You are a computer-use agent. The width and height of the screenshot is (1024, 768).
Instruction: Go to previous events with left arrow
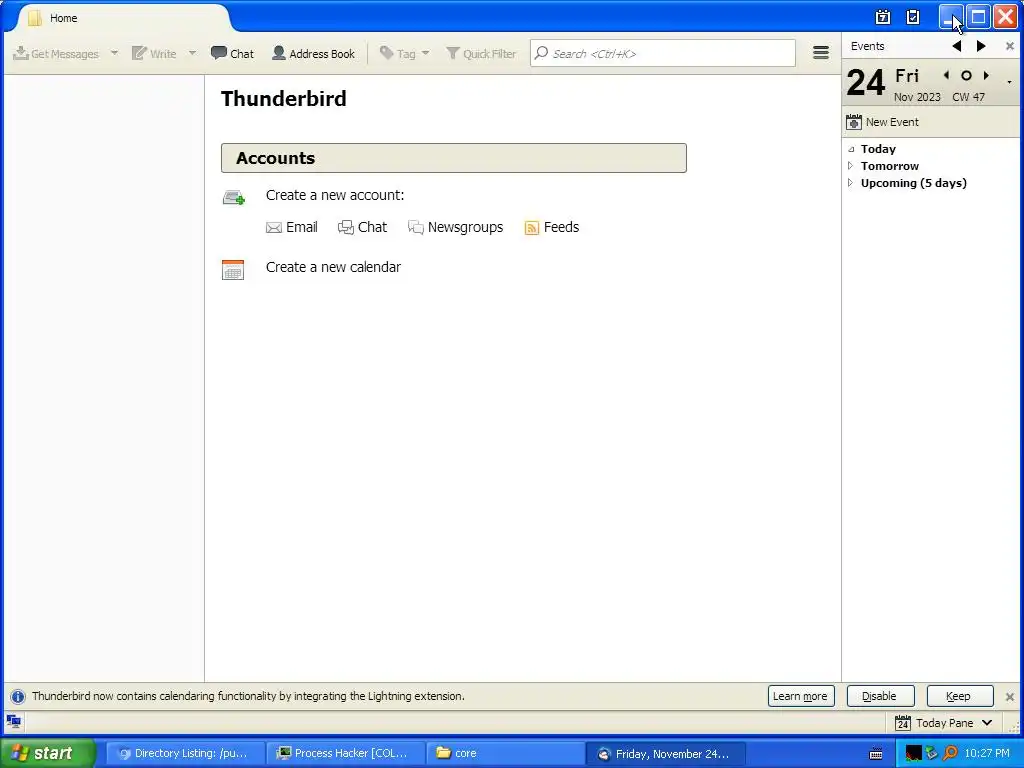[957, 46]
